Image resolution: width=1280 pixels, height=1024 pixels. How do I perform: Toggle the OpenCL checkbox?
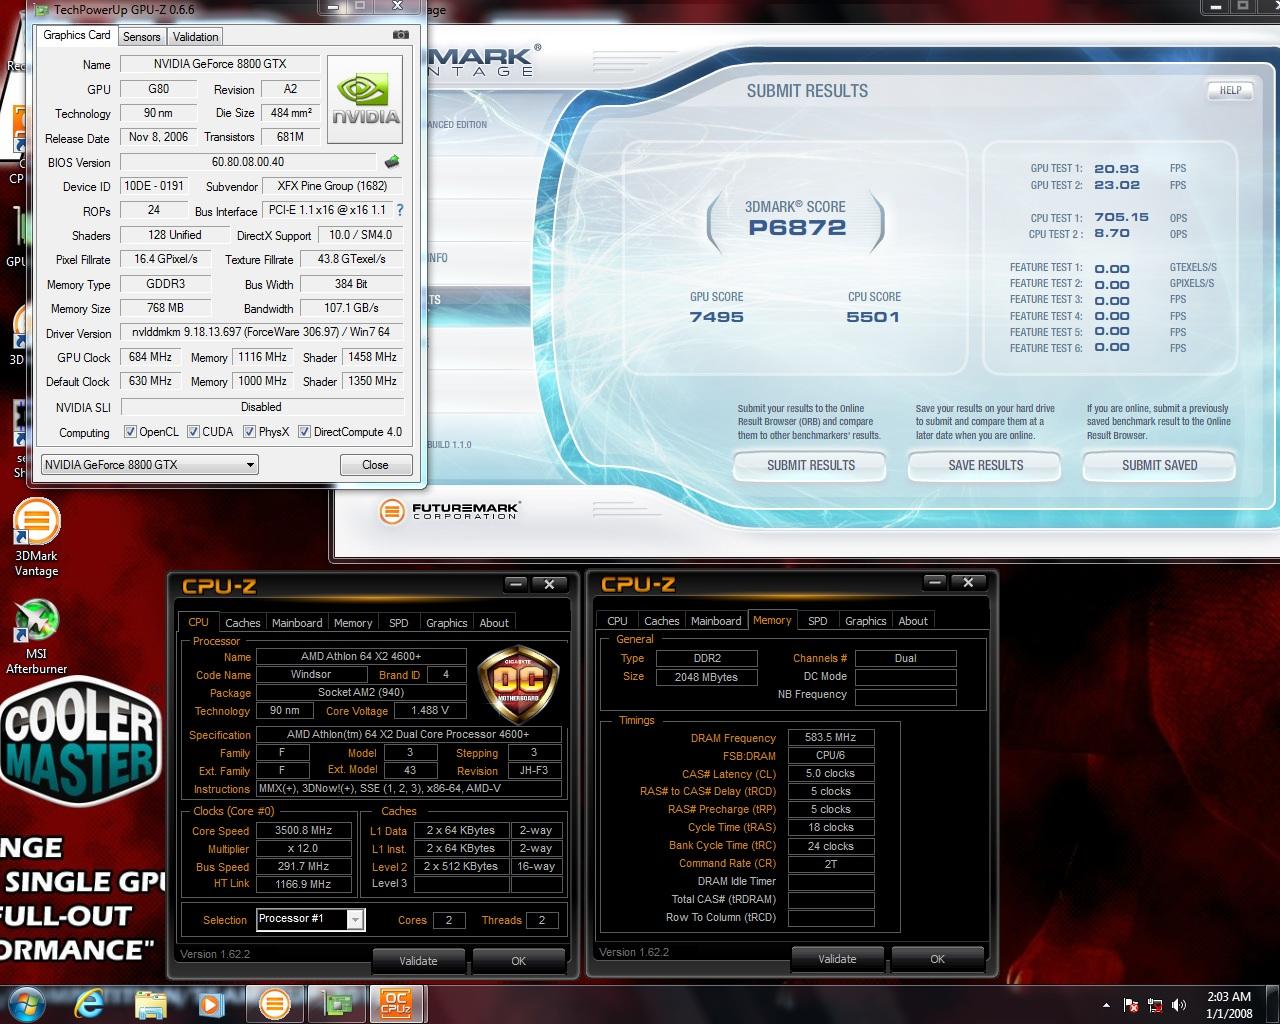pos(130,432)
